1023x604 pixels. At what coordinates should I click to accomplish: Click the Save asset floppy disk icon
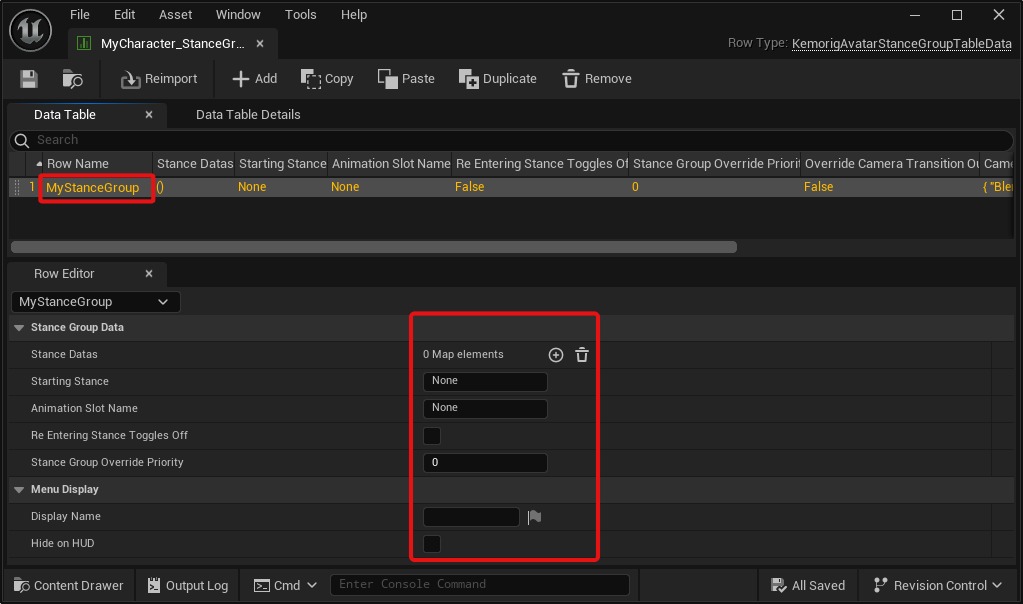[x=28, y=79]
